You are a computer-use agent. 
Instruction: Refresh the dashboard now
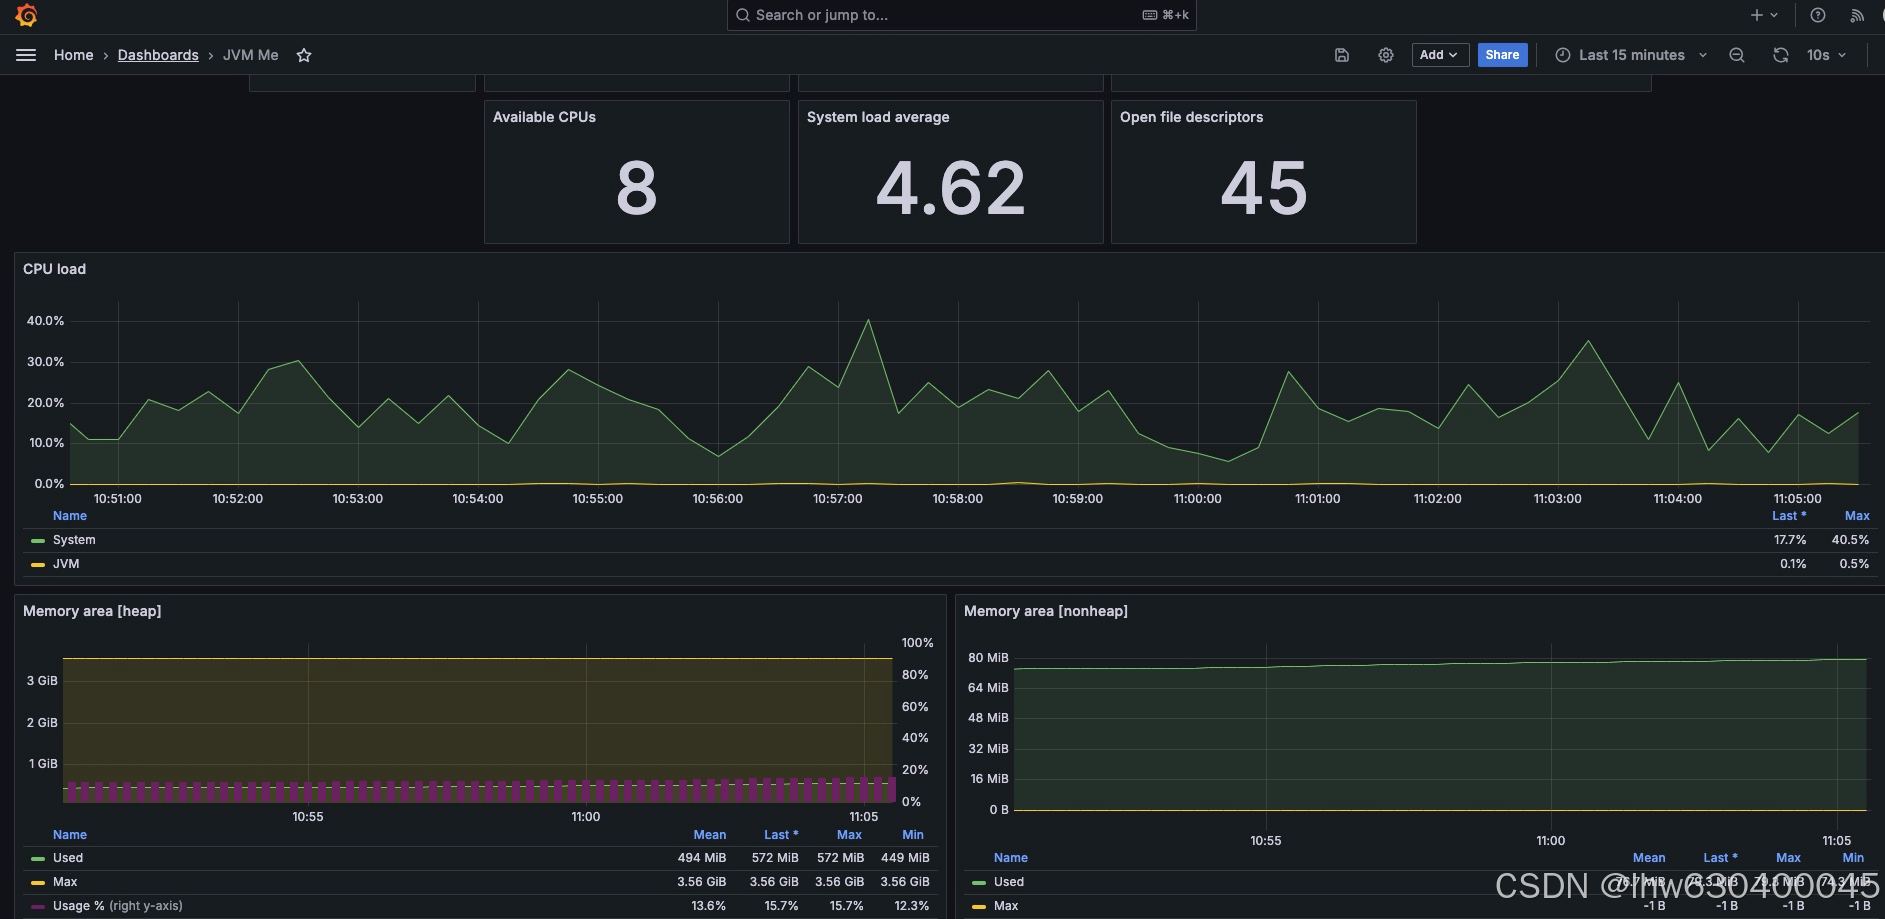[x=1780, y=55]
